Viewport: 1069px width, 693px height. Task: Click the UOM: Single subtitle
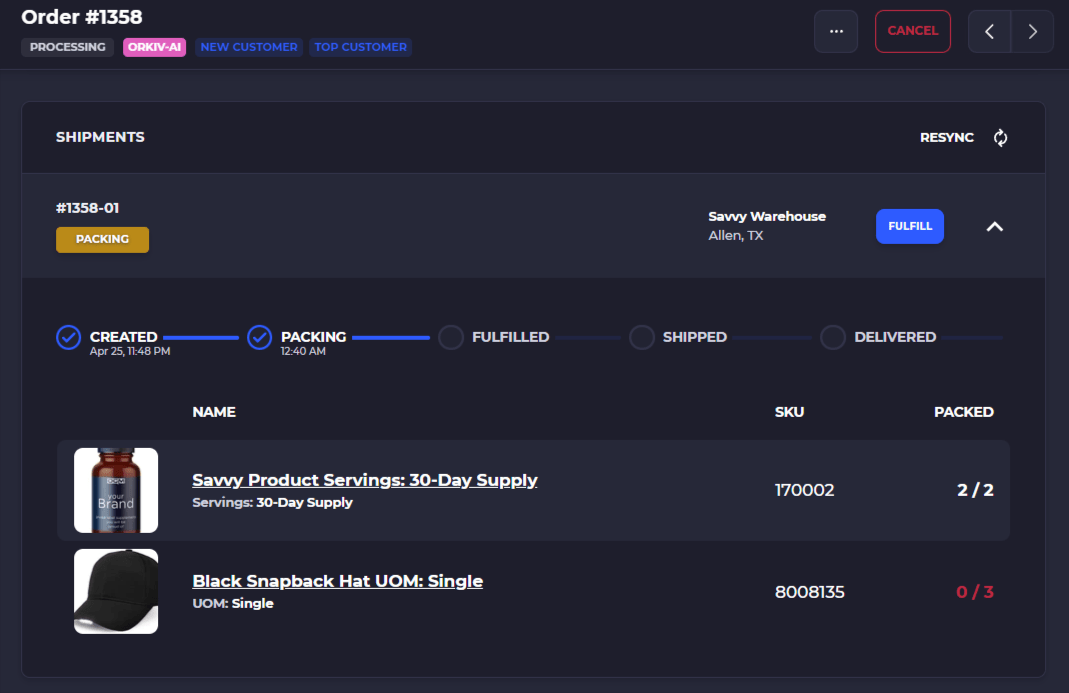(233, 604)
